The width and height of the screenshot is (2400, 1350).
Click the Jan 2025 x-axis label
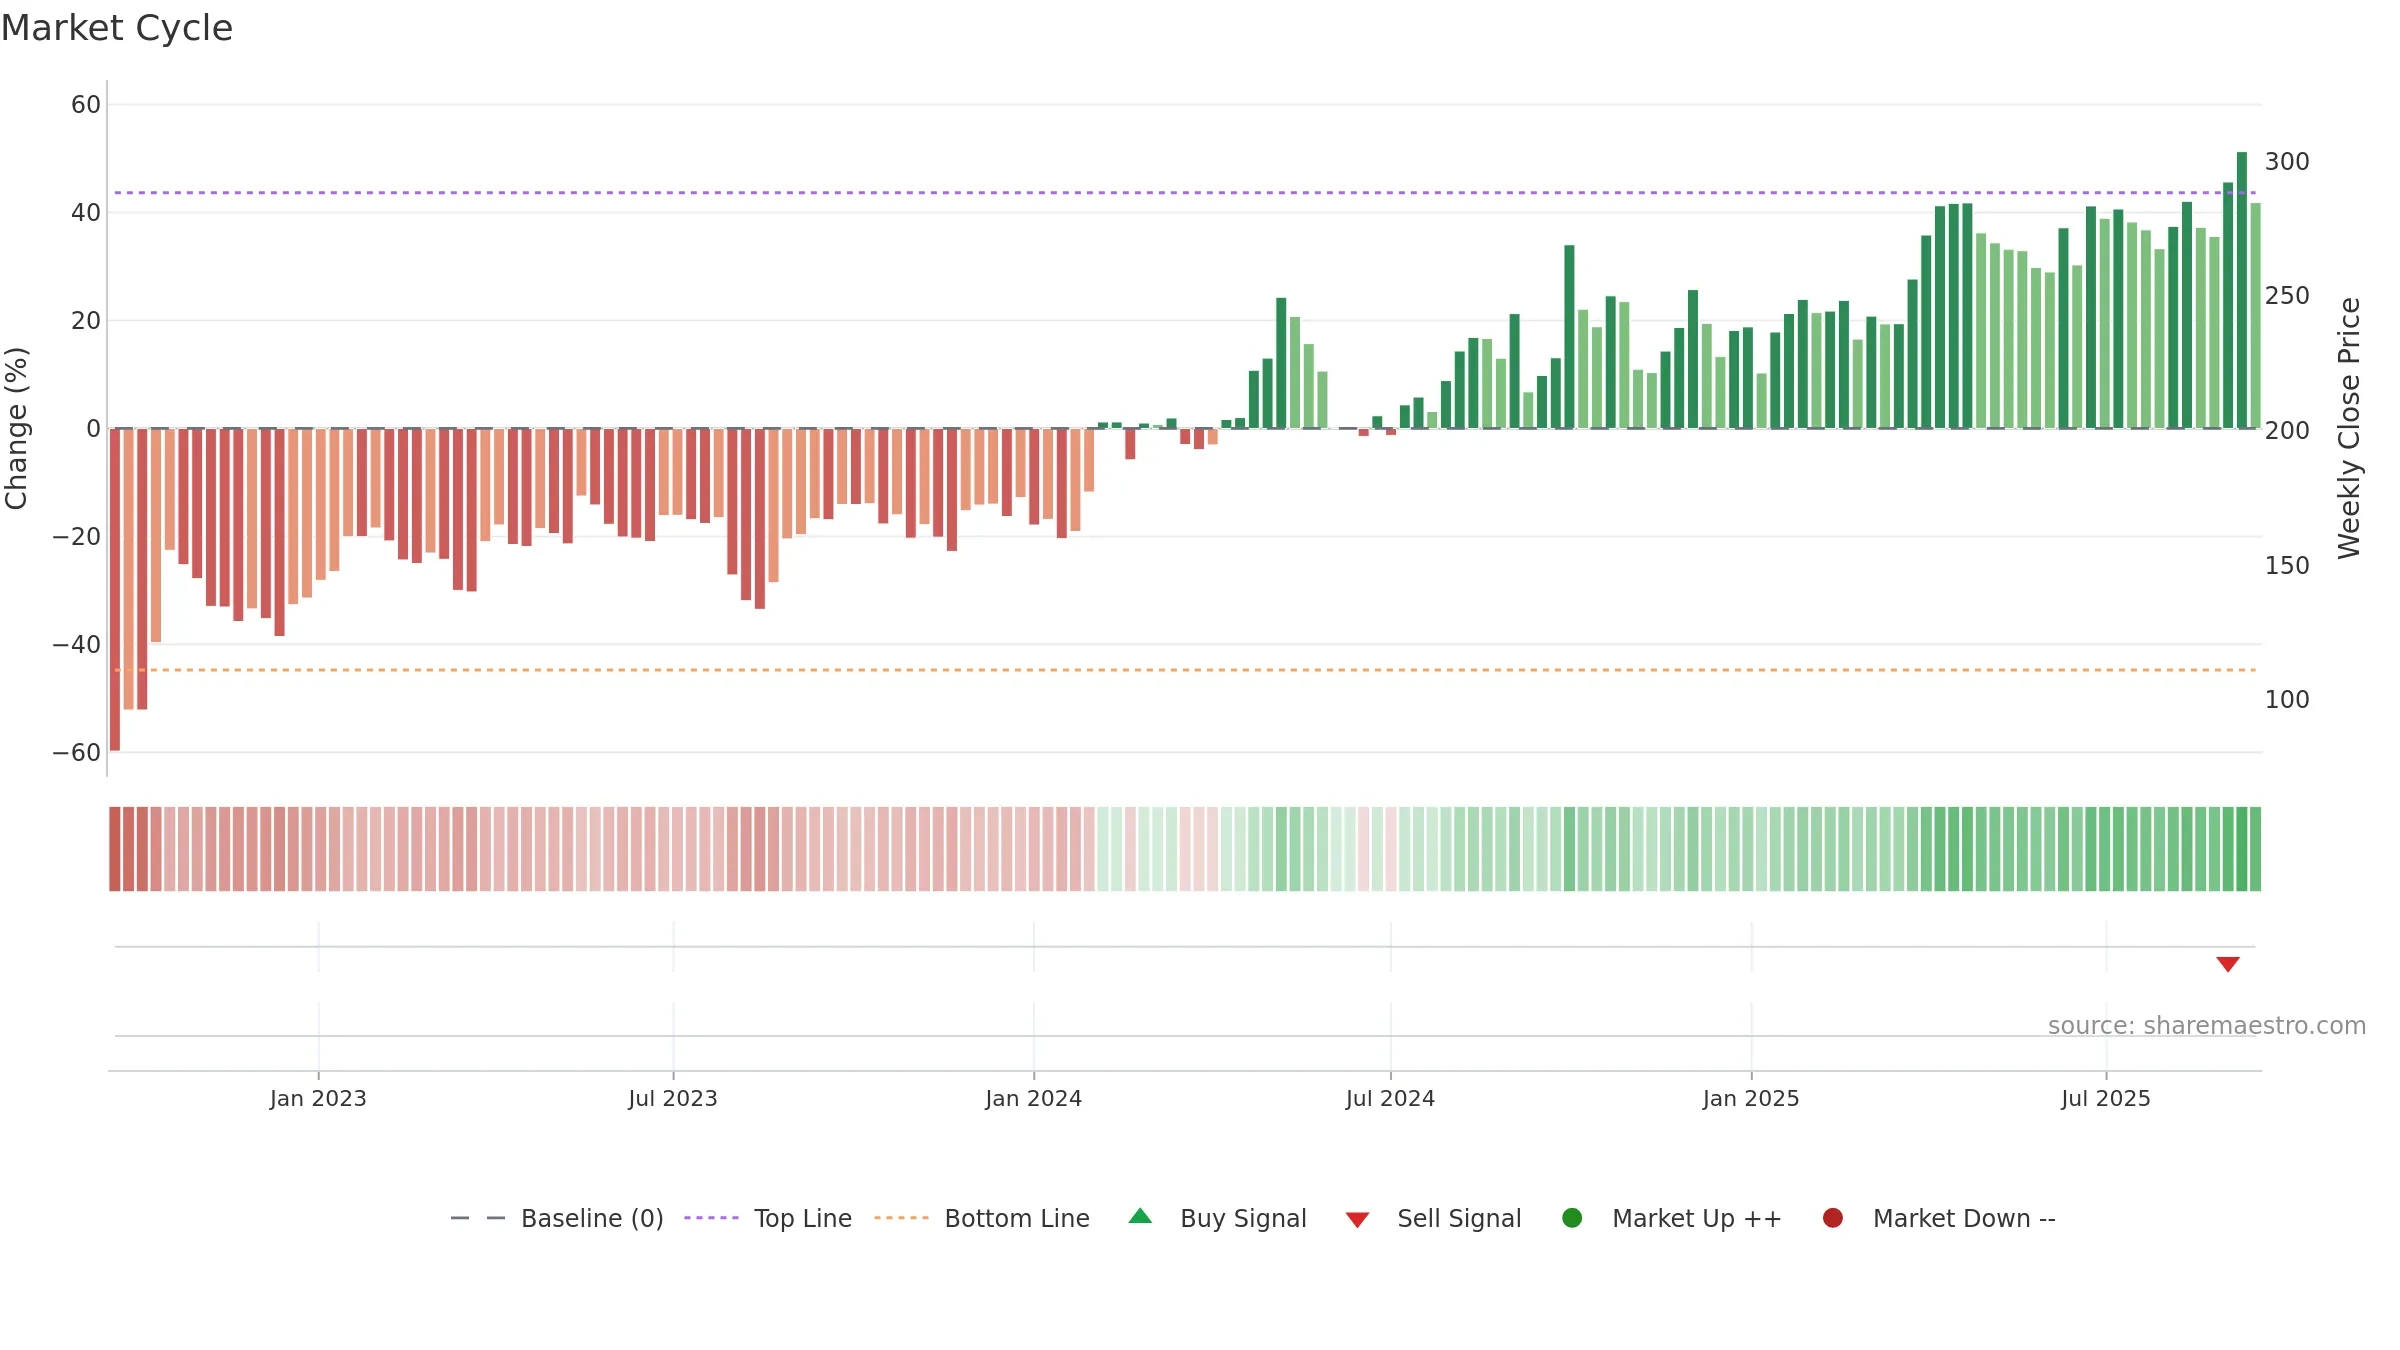point(1751,1098)
